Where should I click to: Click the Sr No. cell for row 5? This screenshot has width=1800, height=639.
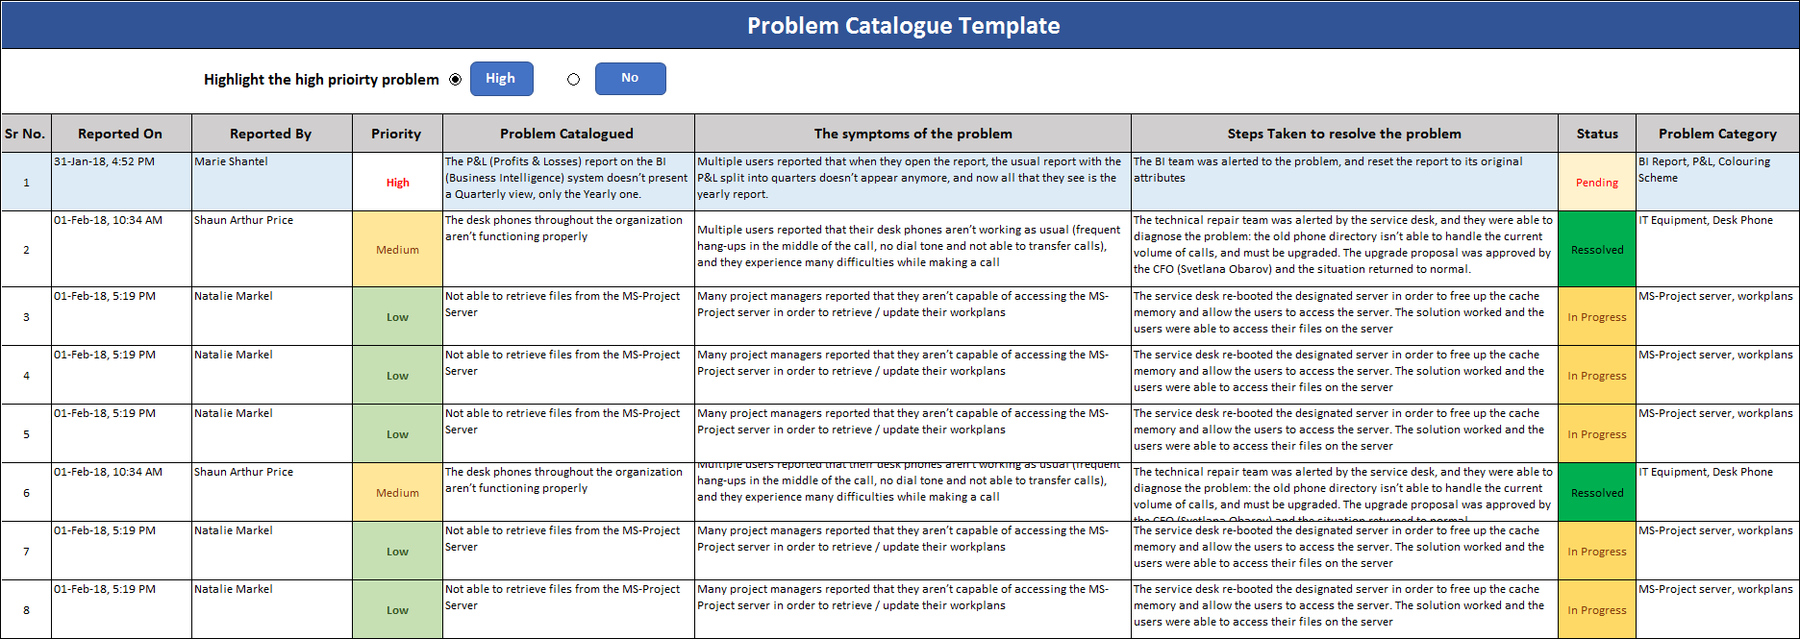point(26,433)
